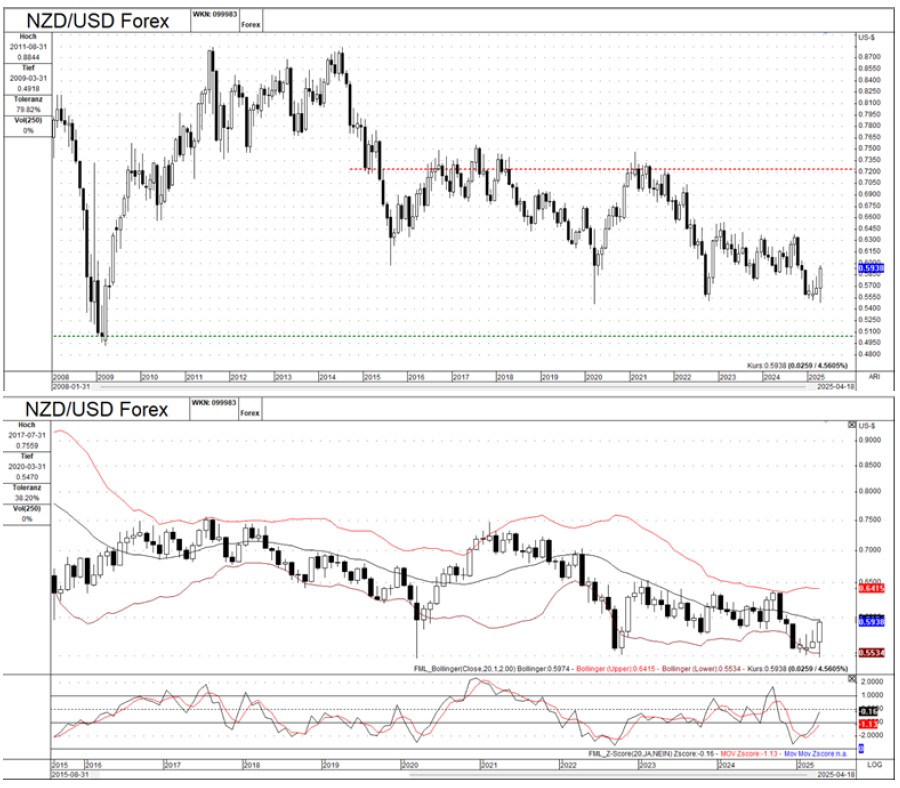This screenshot has height=788, width=900.
Task: Click the red 0.5534 lower Bollinger tag
Action: (869, 653)
